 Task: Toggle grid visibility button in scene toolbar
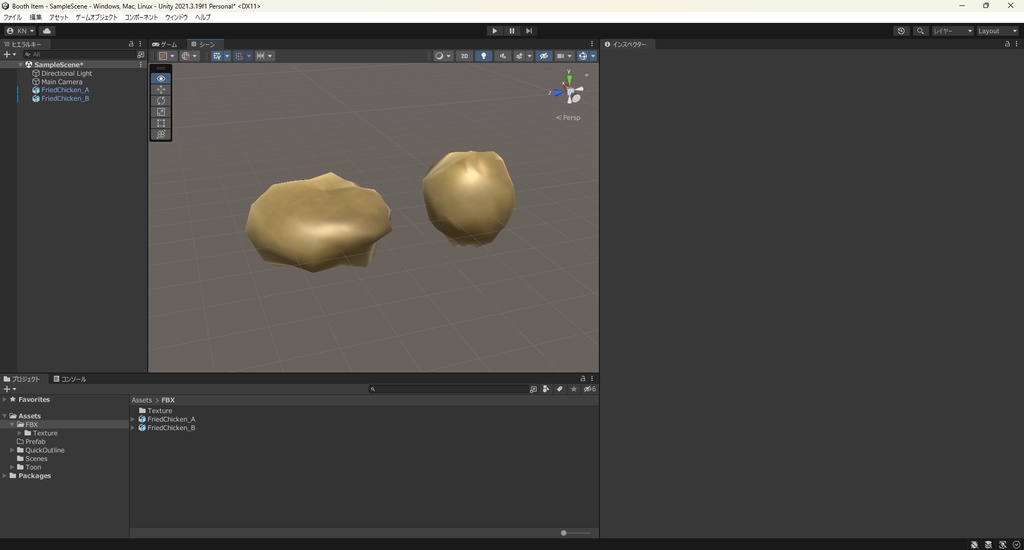(217, 56)
